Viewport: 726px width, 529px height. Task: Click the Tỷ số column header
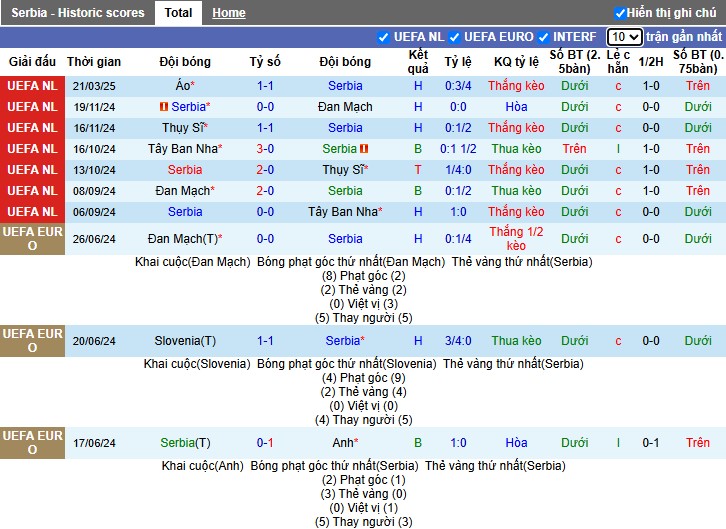265,62
